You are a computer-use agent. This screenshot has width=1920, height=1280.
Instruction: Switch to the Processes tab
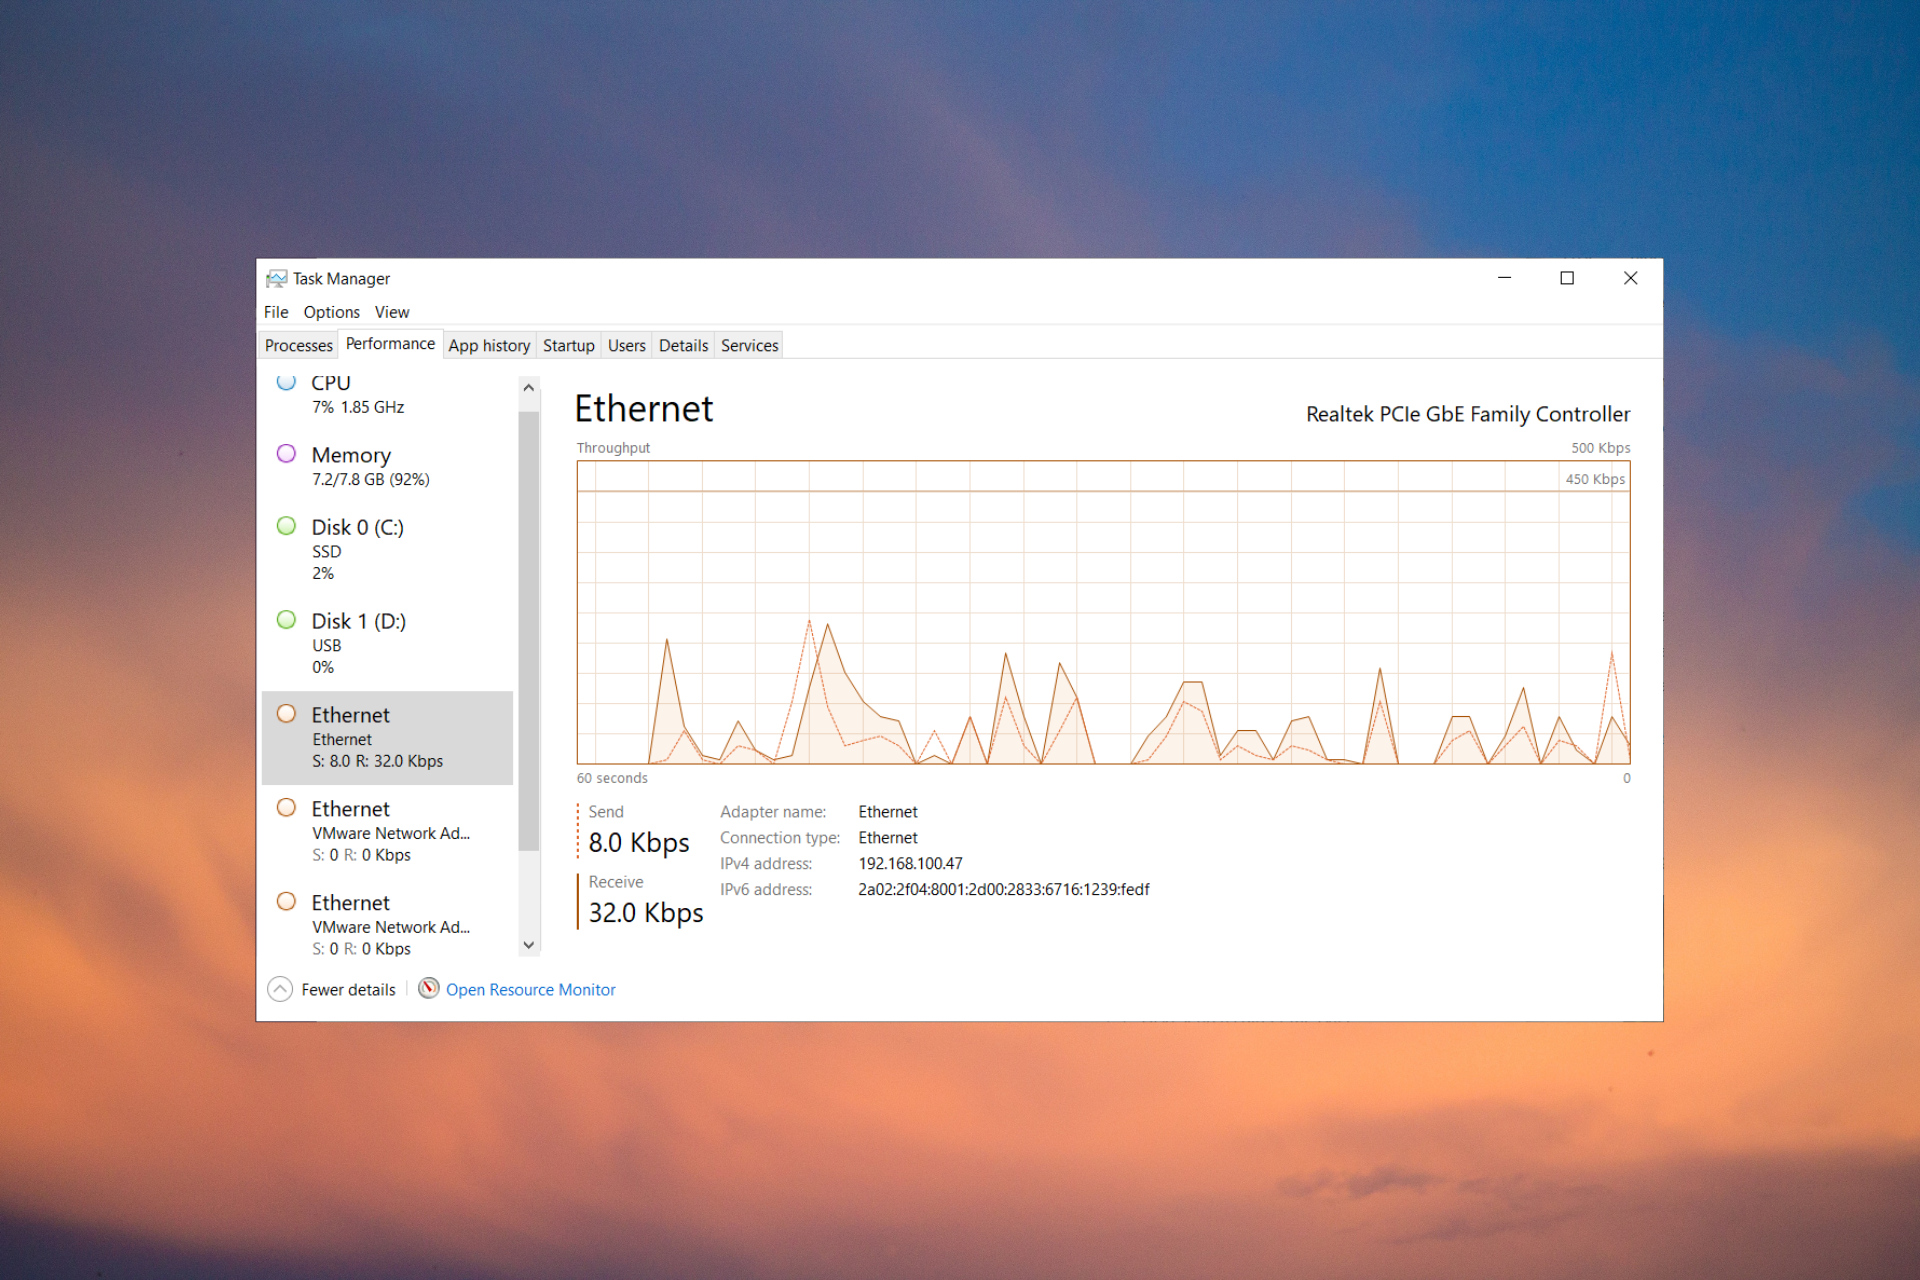point(300,346)
